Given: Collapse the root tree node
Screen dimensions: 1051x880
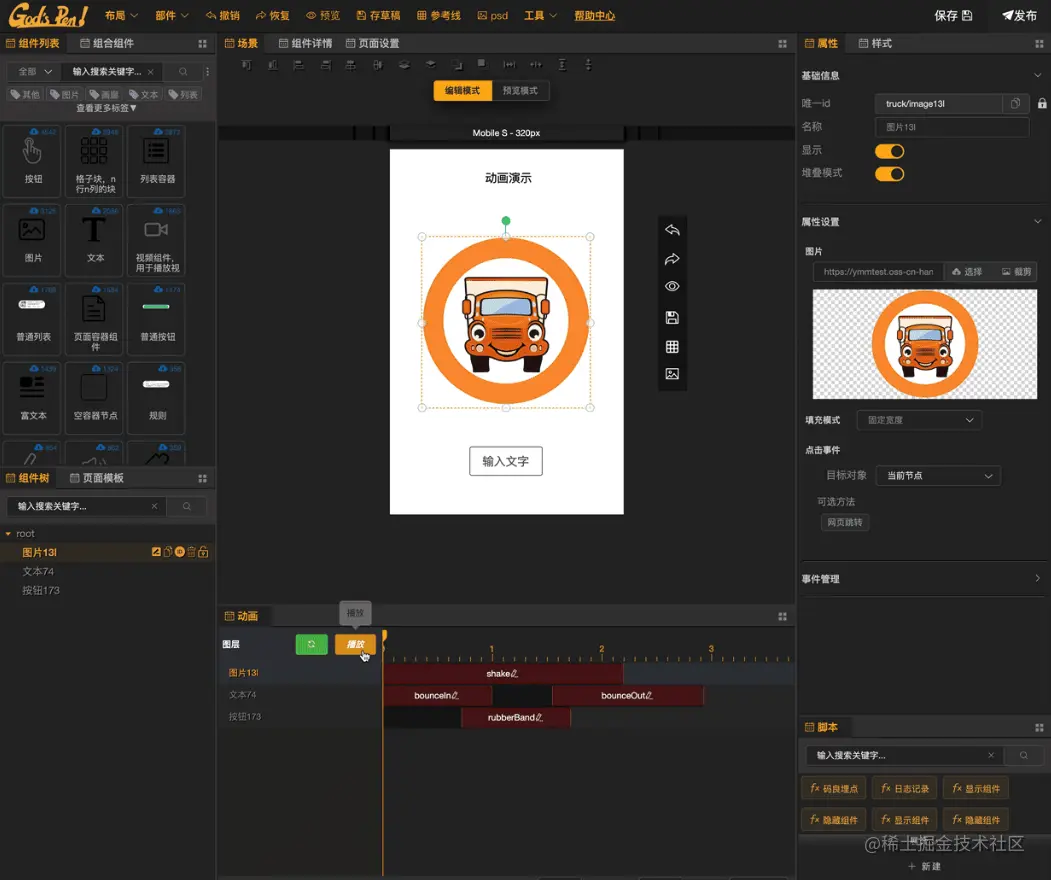Looking at the screenshot, I should [8, 533].
